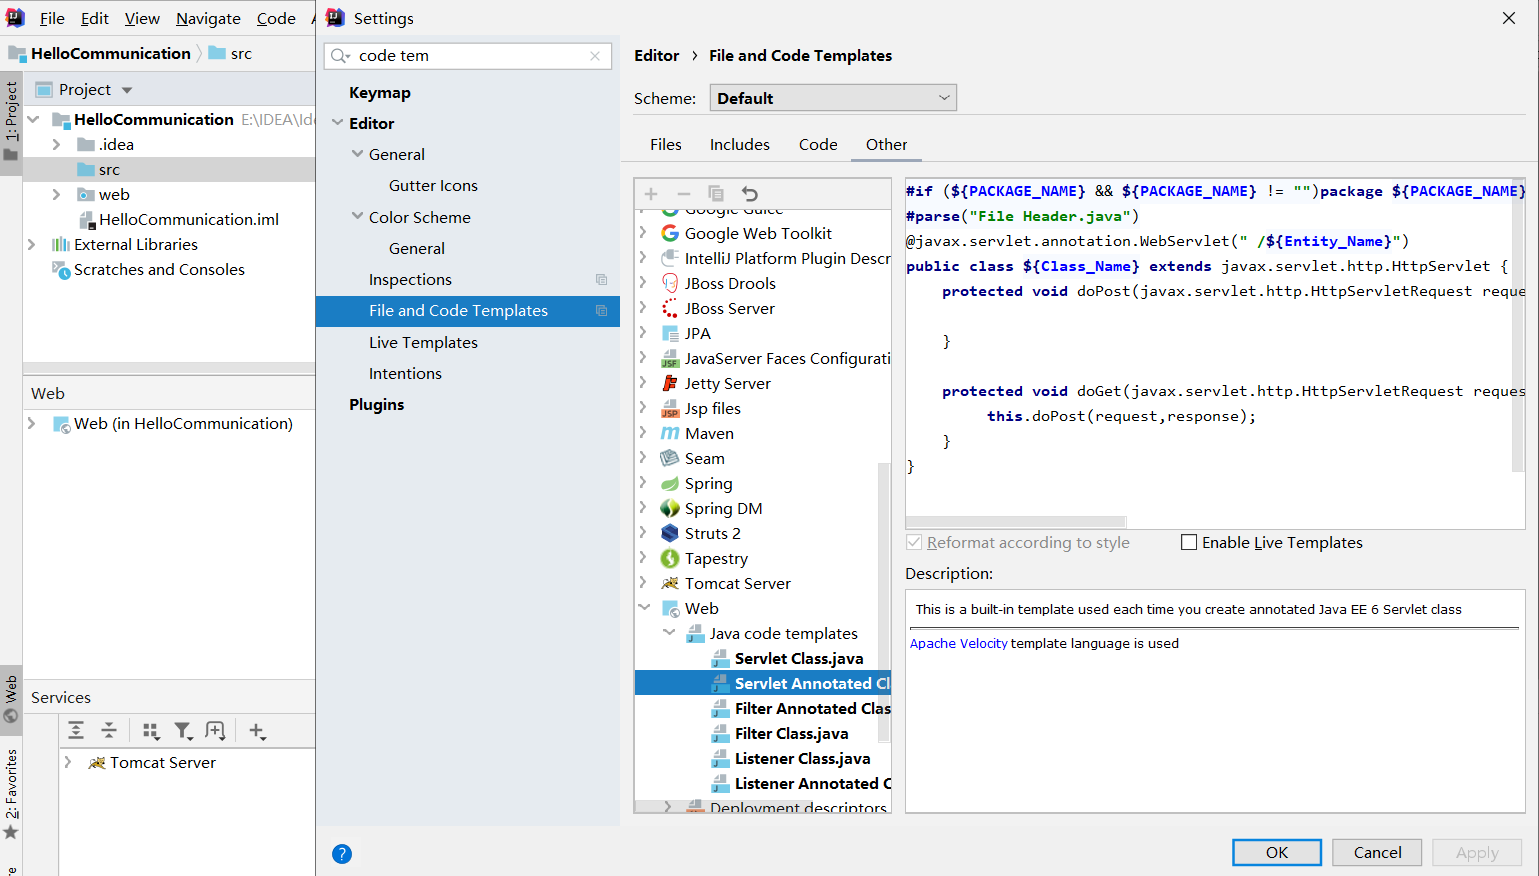Expand External Libraries in Project tree

[32, 244]
